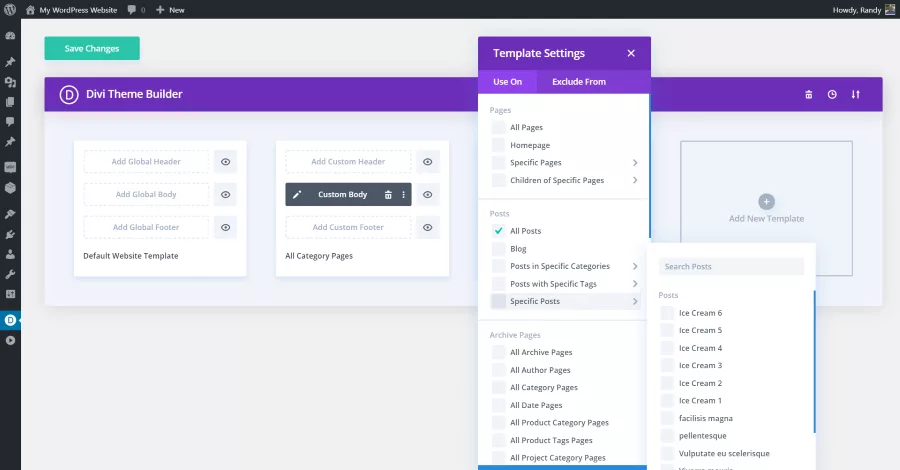The image size is (900, 470).
Task: Open the Users icon in sidebar
Action: pos(10,254)
